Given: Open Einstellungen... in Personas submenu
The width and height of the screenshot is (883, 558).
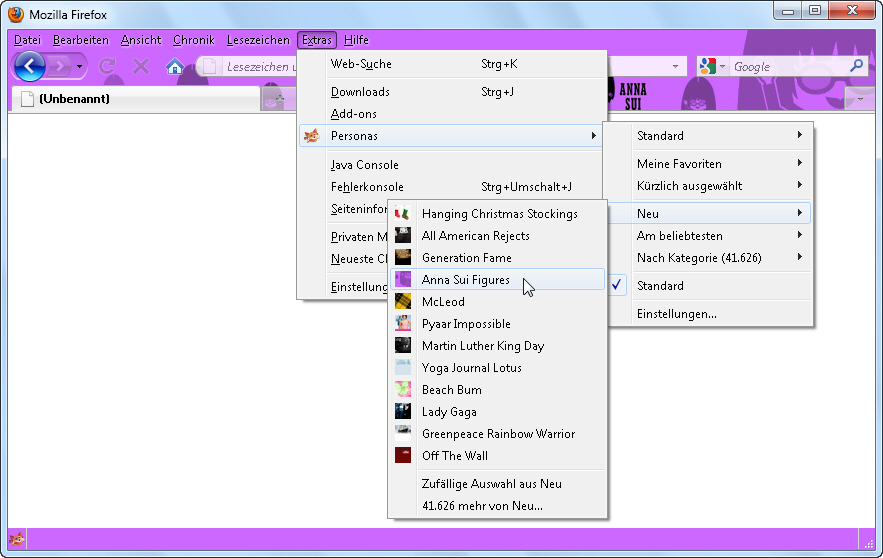Looking at the screenshot, I should coord(676,314).
